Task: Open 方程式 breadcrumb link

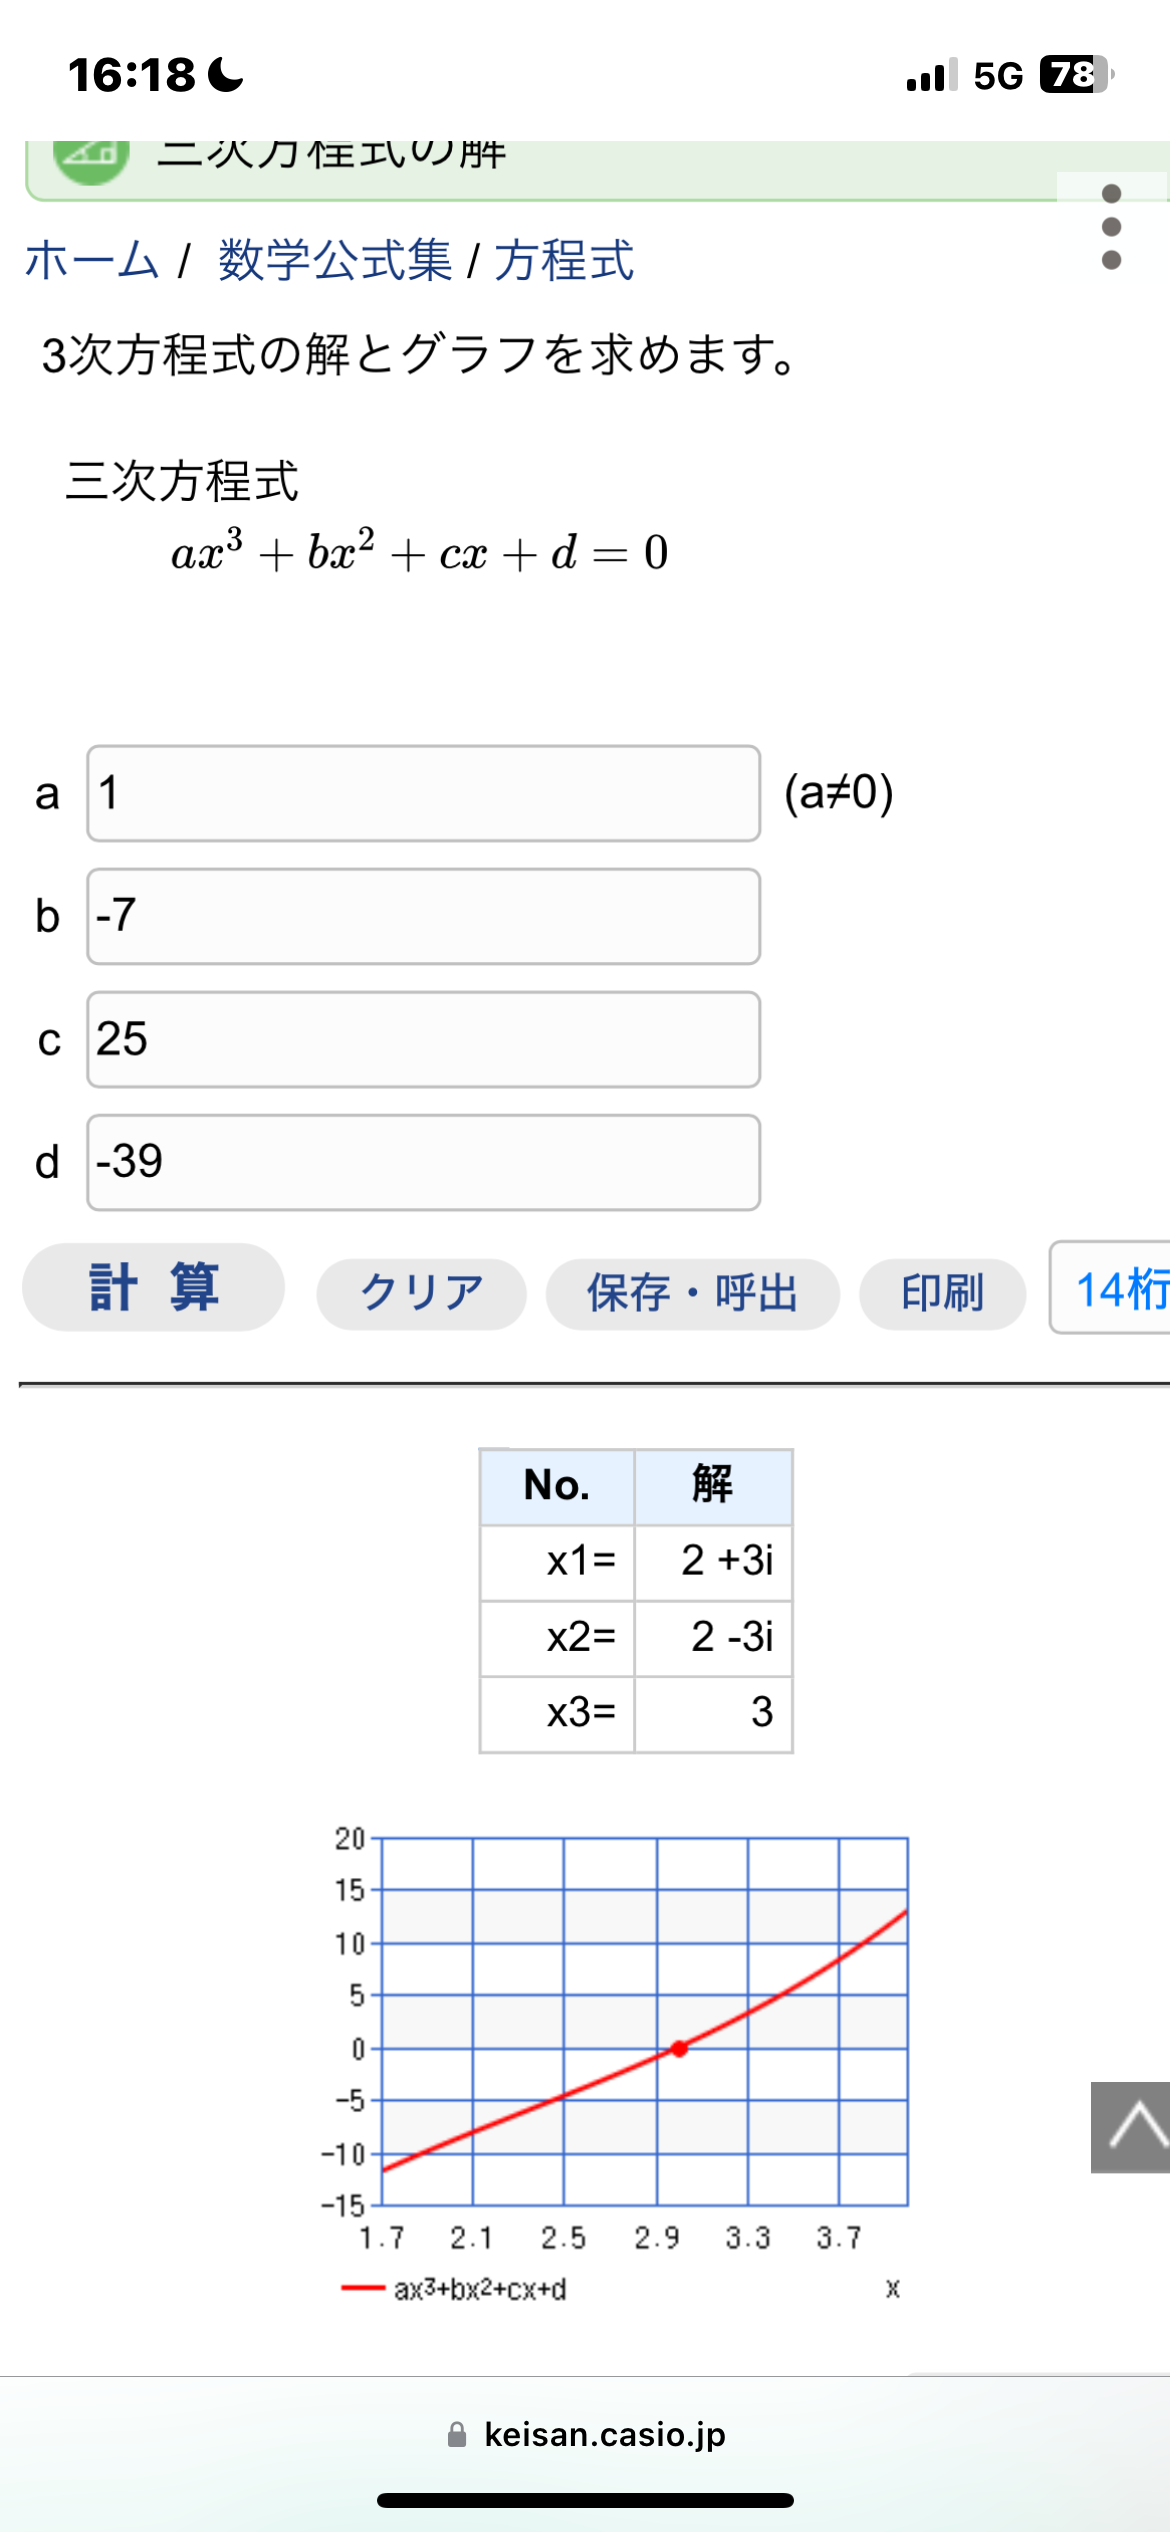Action: pos(564,261)
